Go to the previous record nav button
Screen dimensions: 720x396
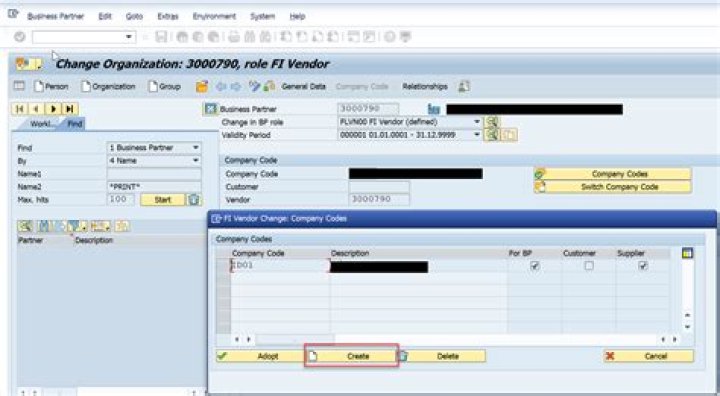tap(36, 109)
